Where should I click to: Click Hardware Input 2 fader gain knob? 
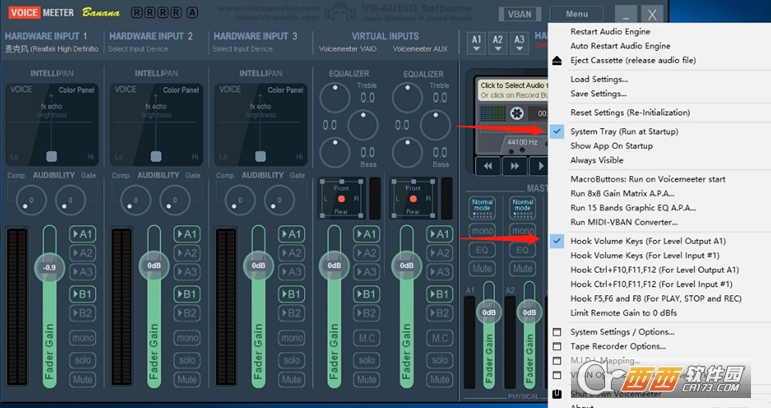coord(154,265)
